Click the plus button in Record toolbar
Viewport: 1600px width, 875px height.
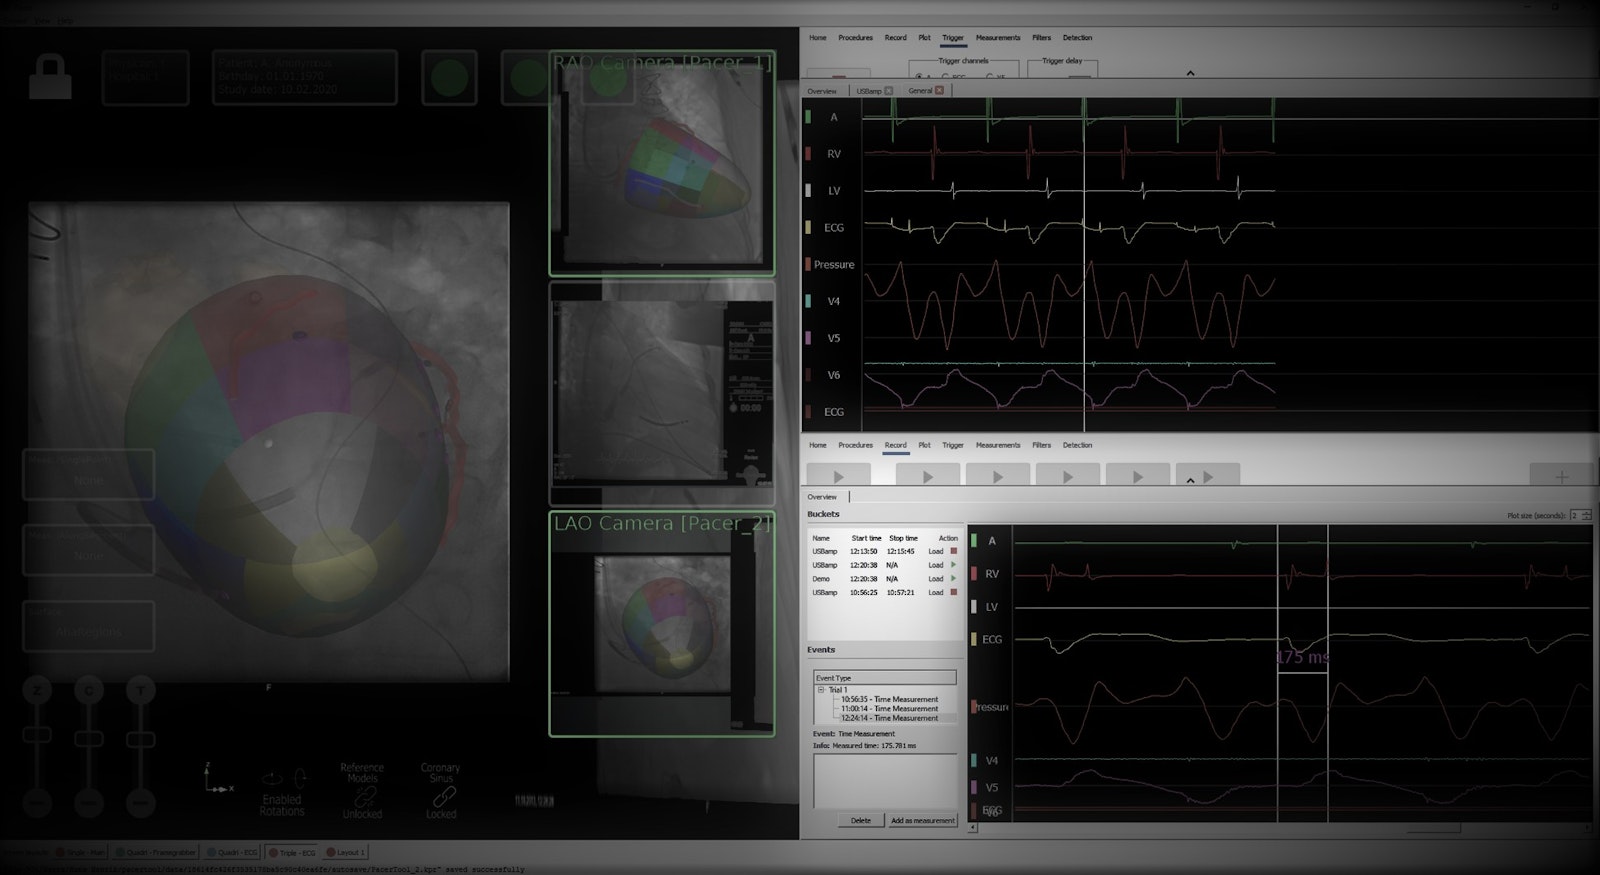[x=1561, y=476]
